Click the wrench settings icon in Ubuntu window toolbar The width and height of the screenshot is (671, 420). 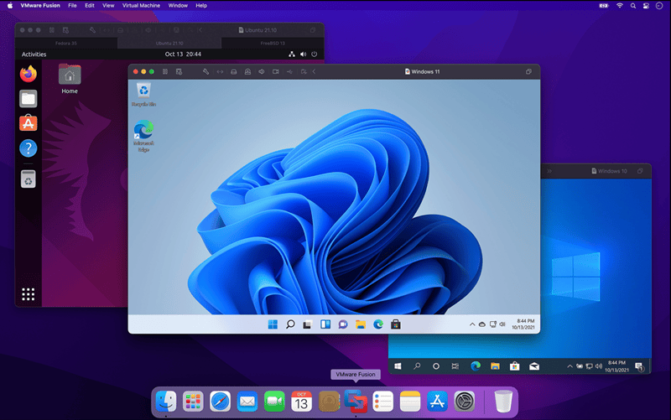tap(92, 30)
